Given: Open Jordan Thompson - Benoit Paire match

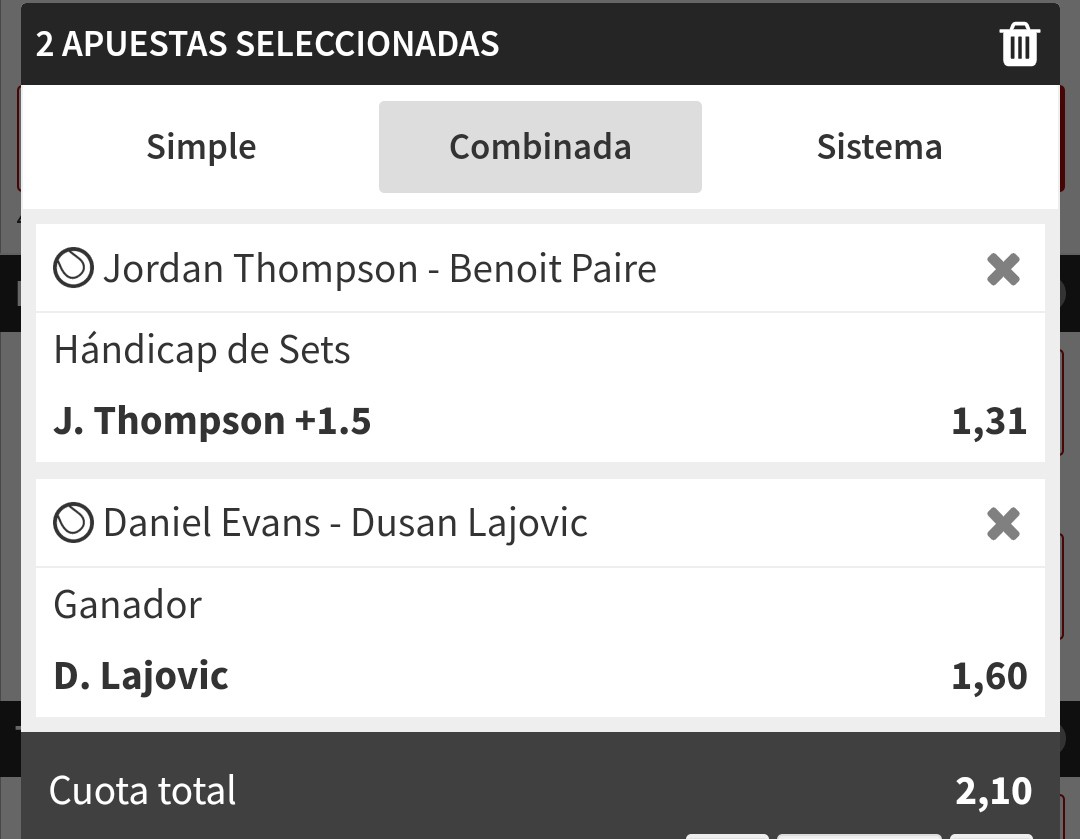Looking at the screenshot, I should click(380, 268).
